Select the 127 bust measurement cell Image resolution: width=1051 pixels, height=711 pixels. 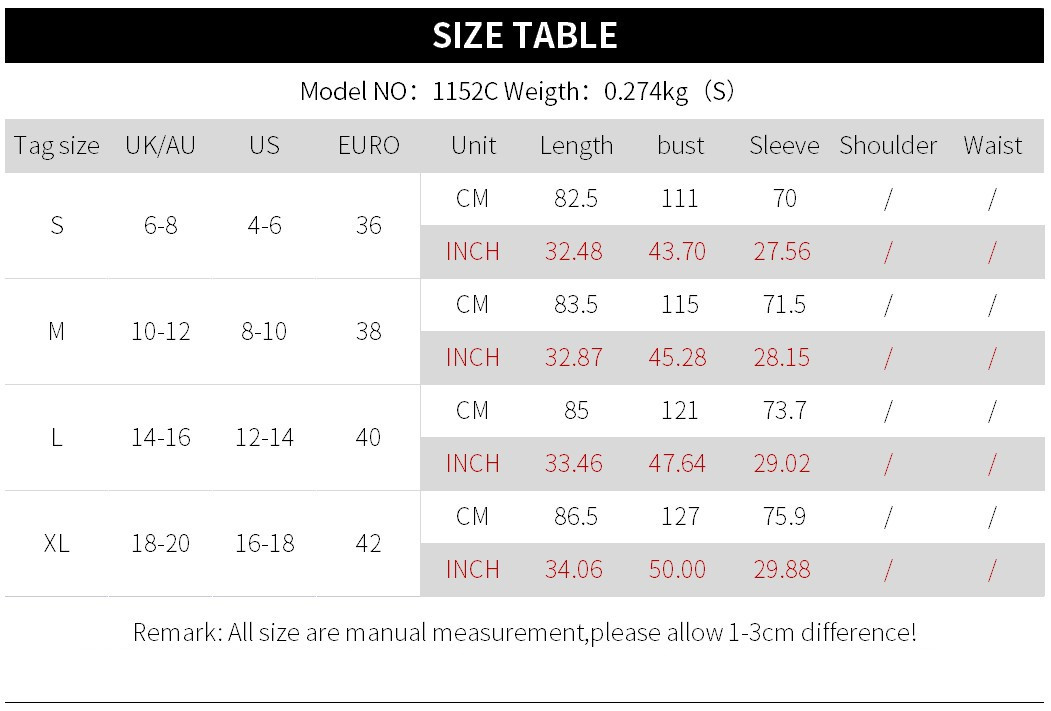coord(680,517)
